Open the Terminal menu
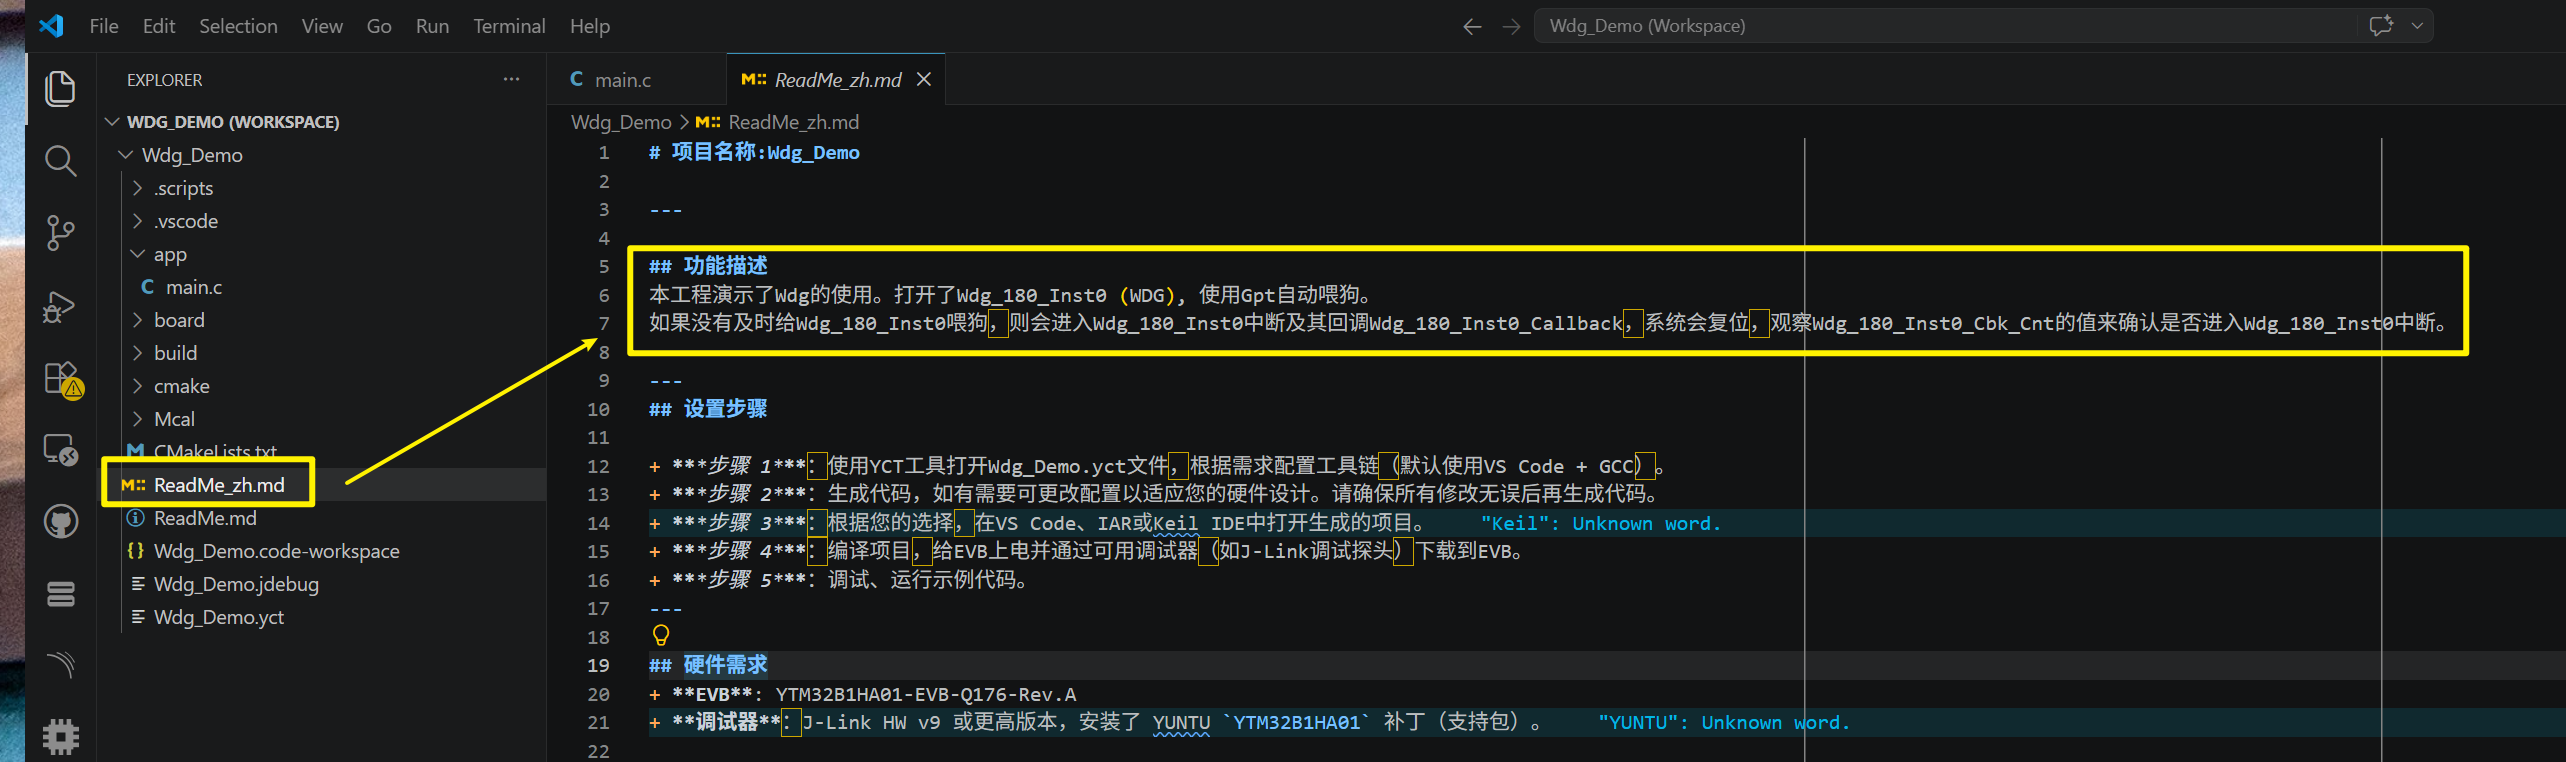 coord(509,26)
